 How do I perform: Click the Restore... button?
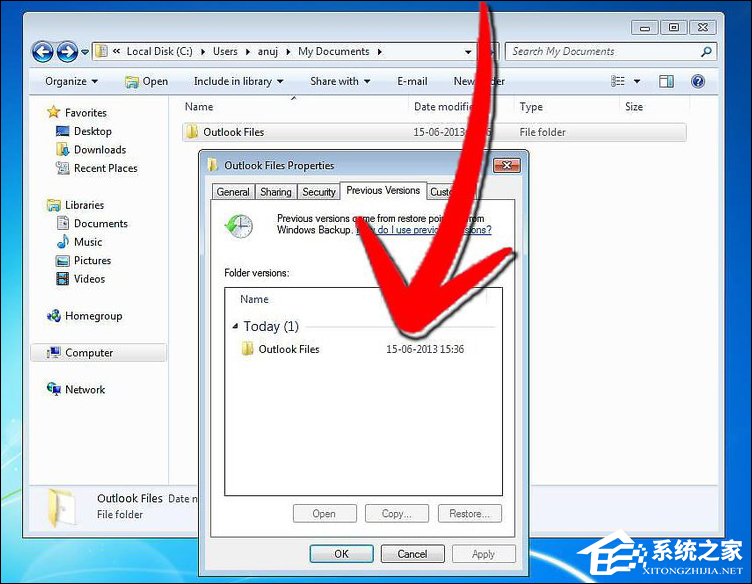(x=470, y=514)
